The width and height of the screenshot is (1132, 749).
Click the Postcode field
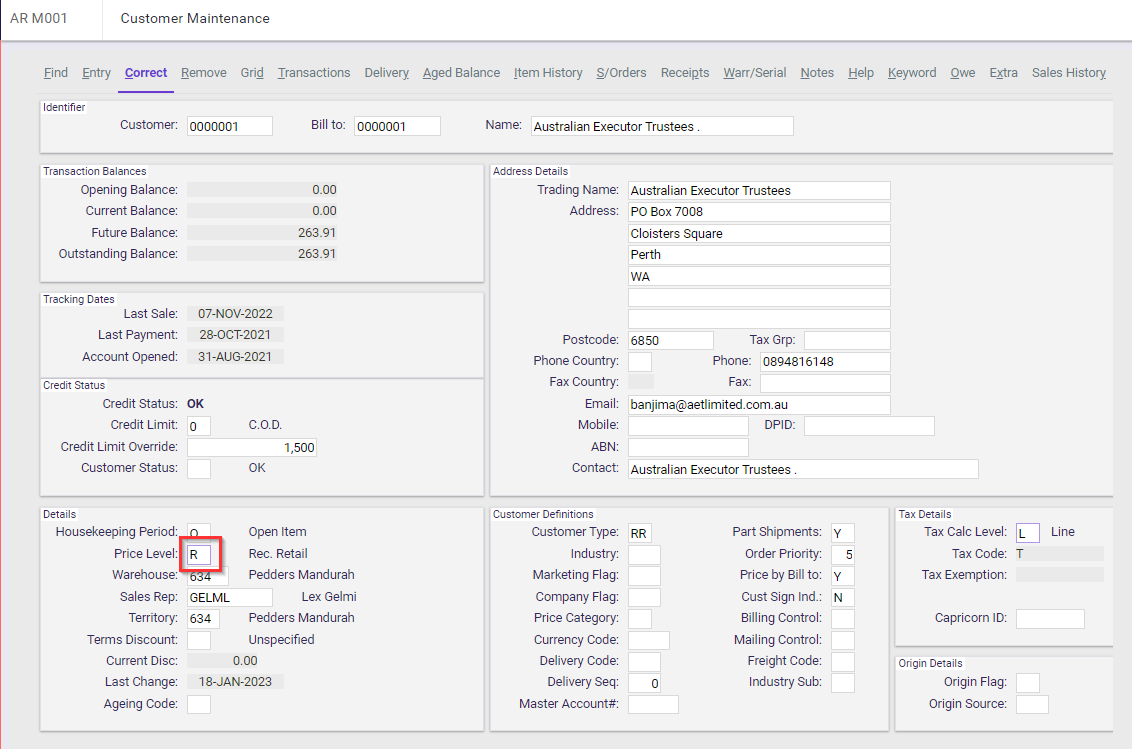pyautogui.click(x=671, y=340)
